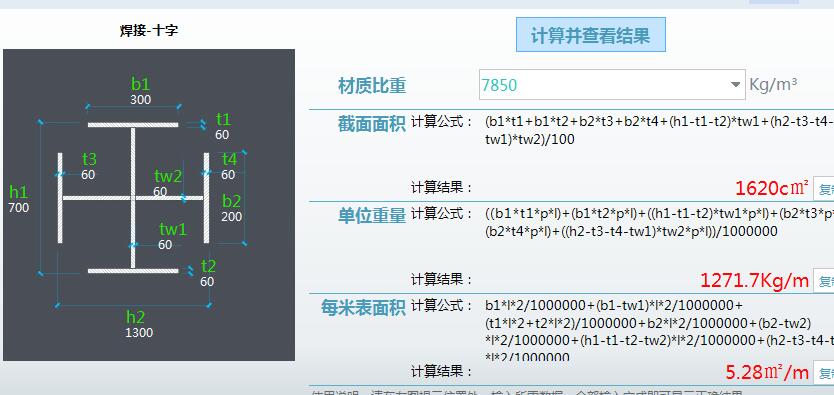Click the green tw1 dimension label
The image size is (834, 395).
pyautogui.click(x=173, y=229)
